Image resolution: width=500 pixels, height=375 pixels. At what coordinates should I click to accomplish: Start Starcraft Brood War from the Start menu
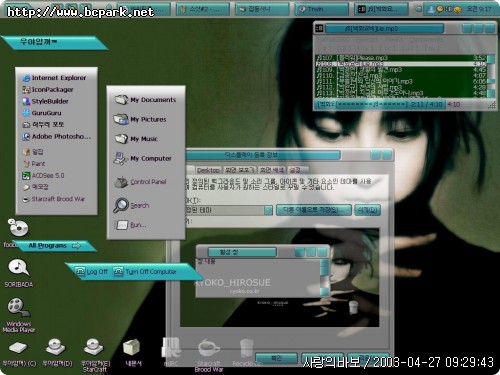tap(54, 199)
